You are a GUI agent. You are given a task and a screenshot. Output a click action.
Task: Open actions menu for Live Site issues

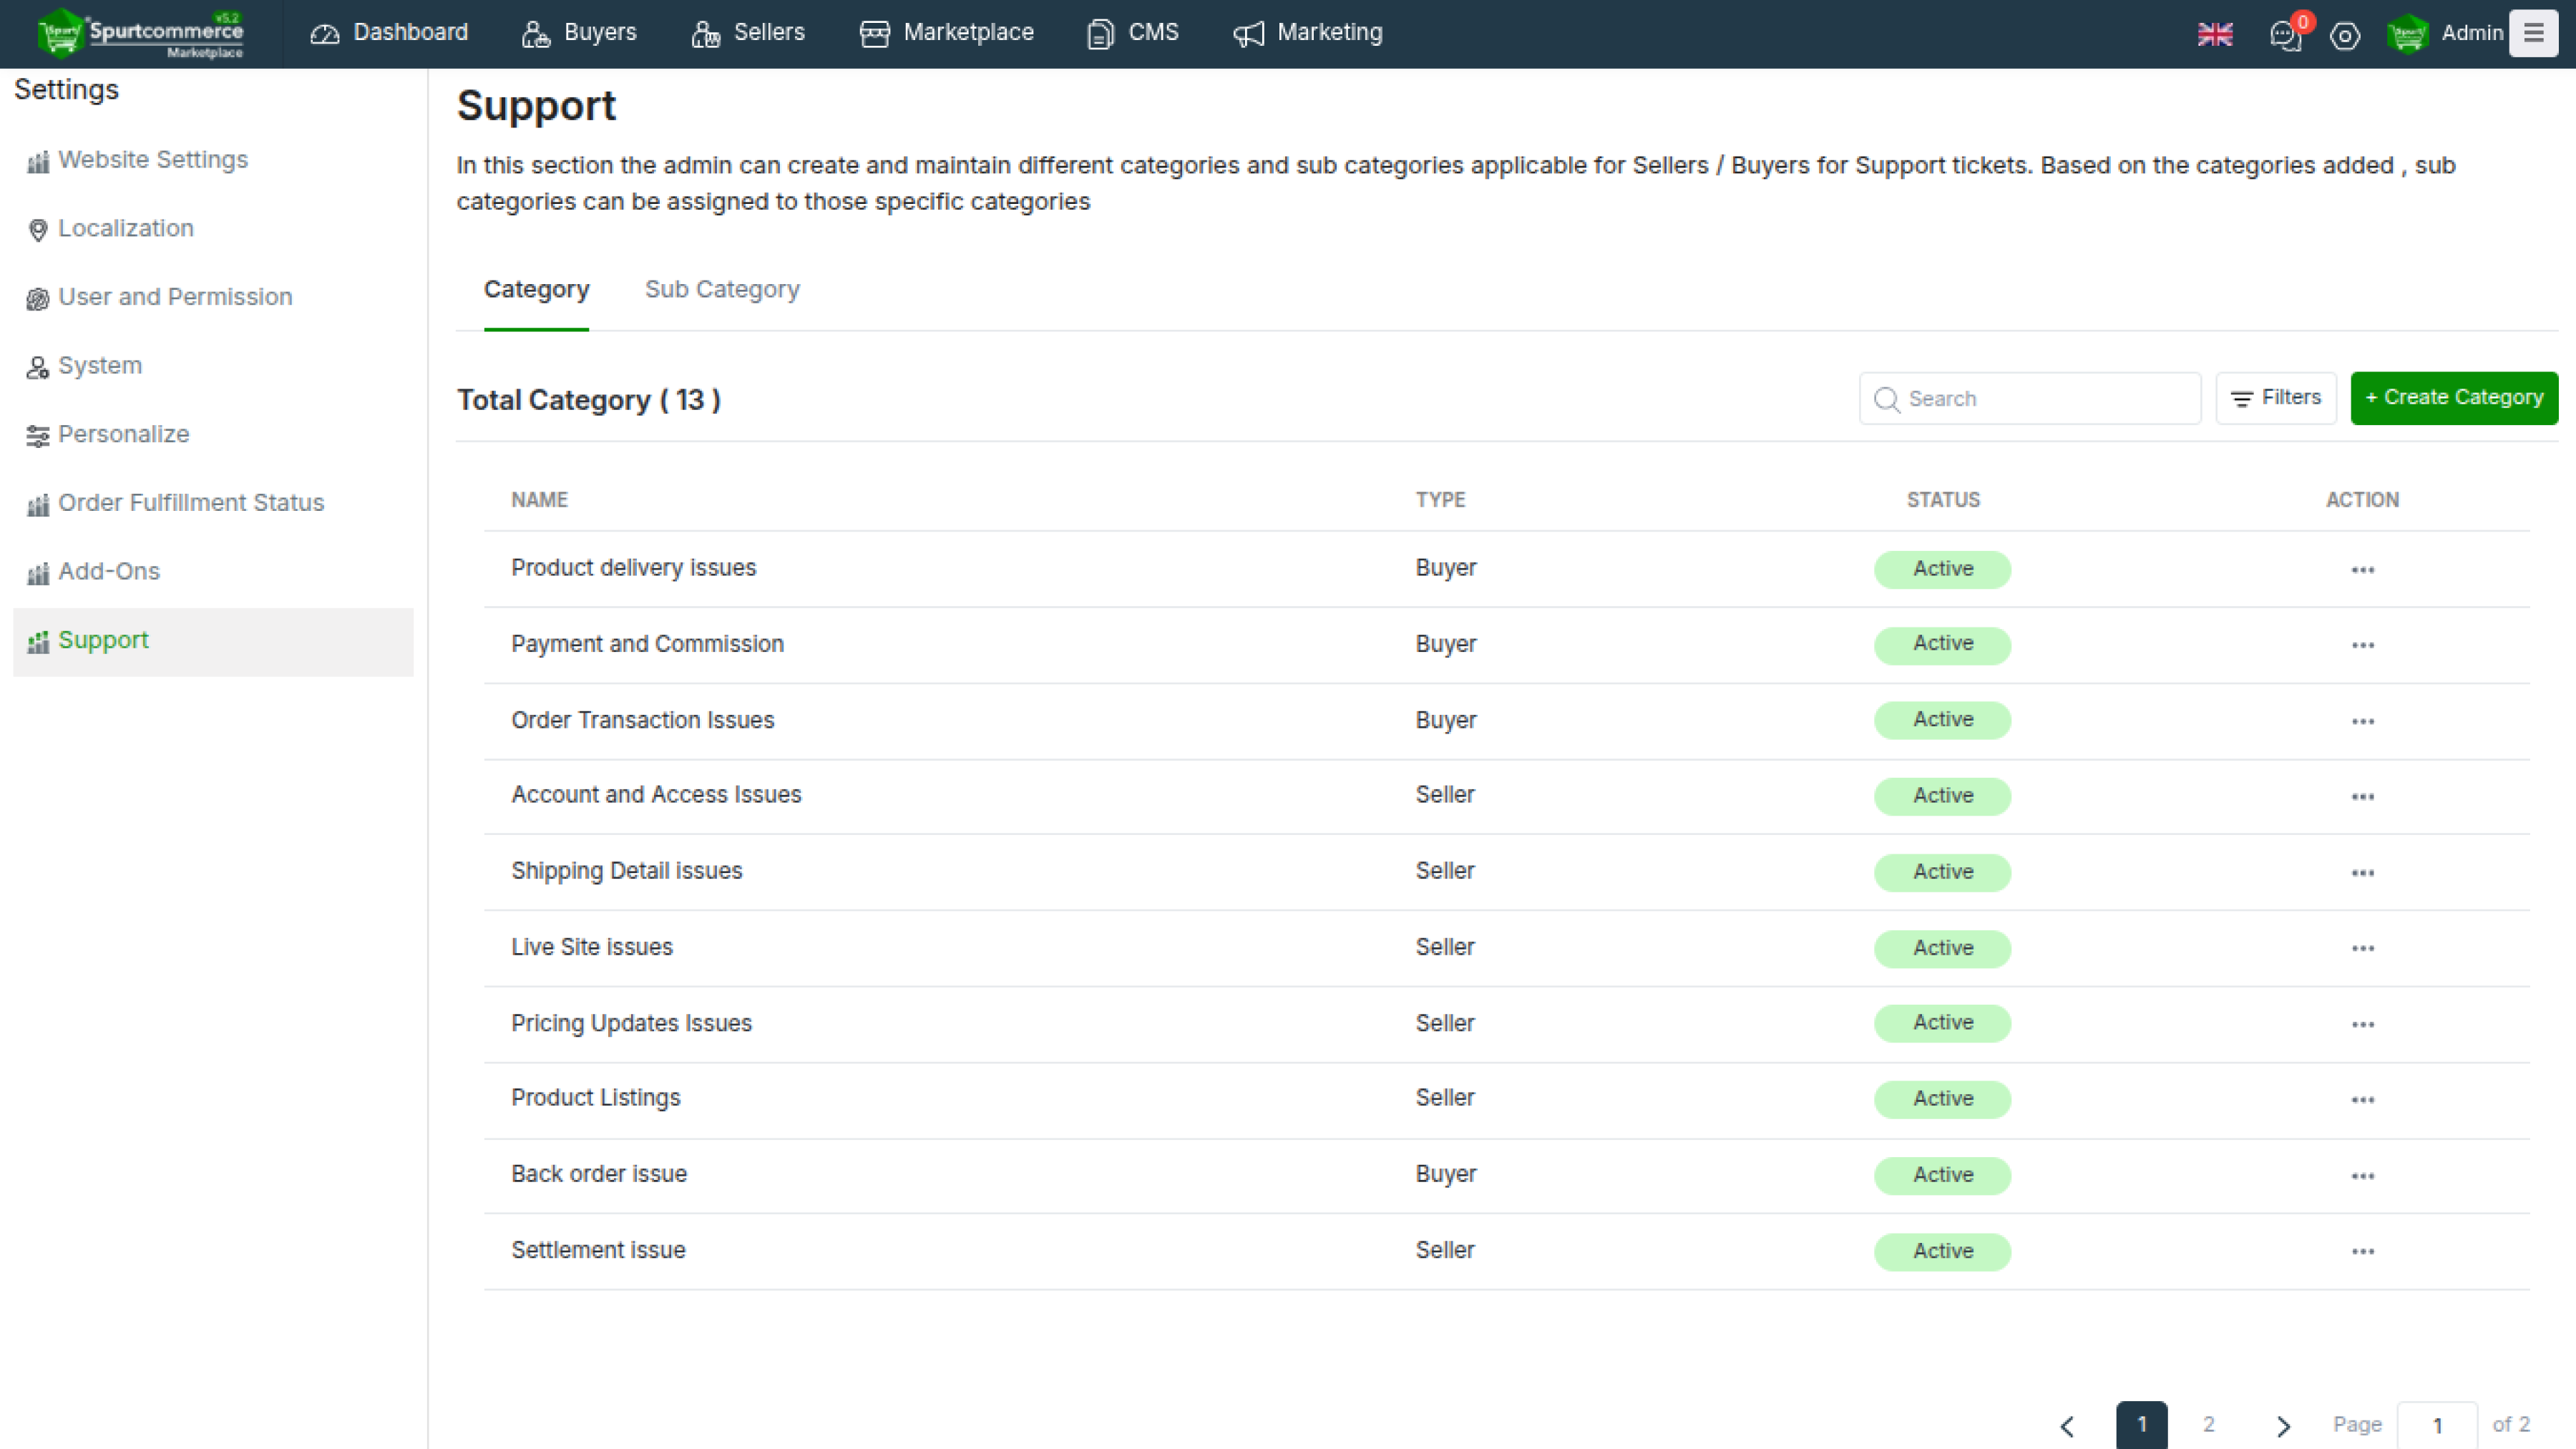[2362, 948]
